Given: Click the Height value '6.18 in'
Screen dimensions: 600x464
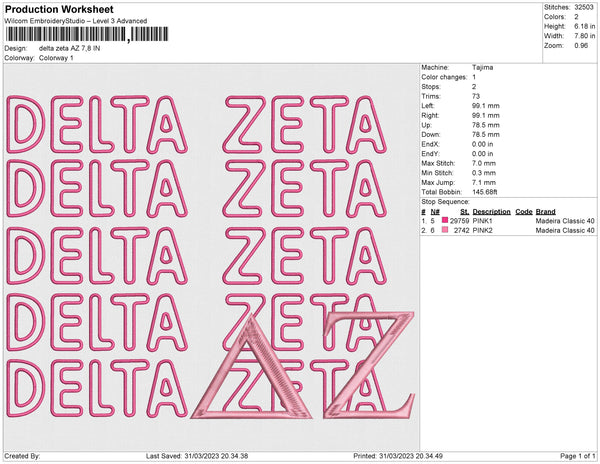Looking at the screenshot, I should tap(584, 26).
